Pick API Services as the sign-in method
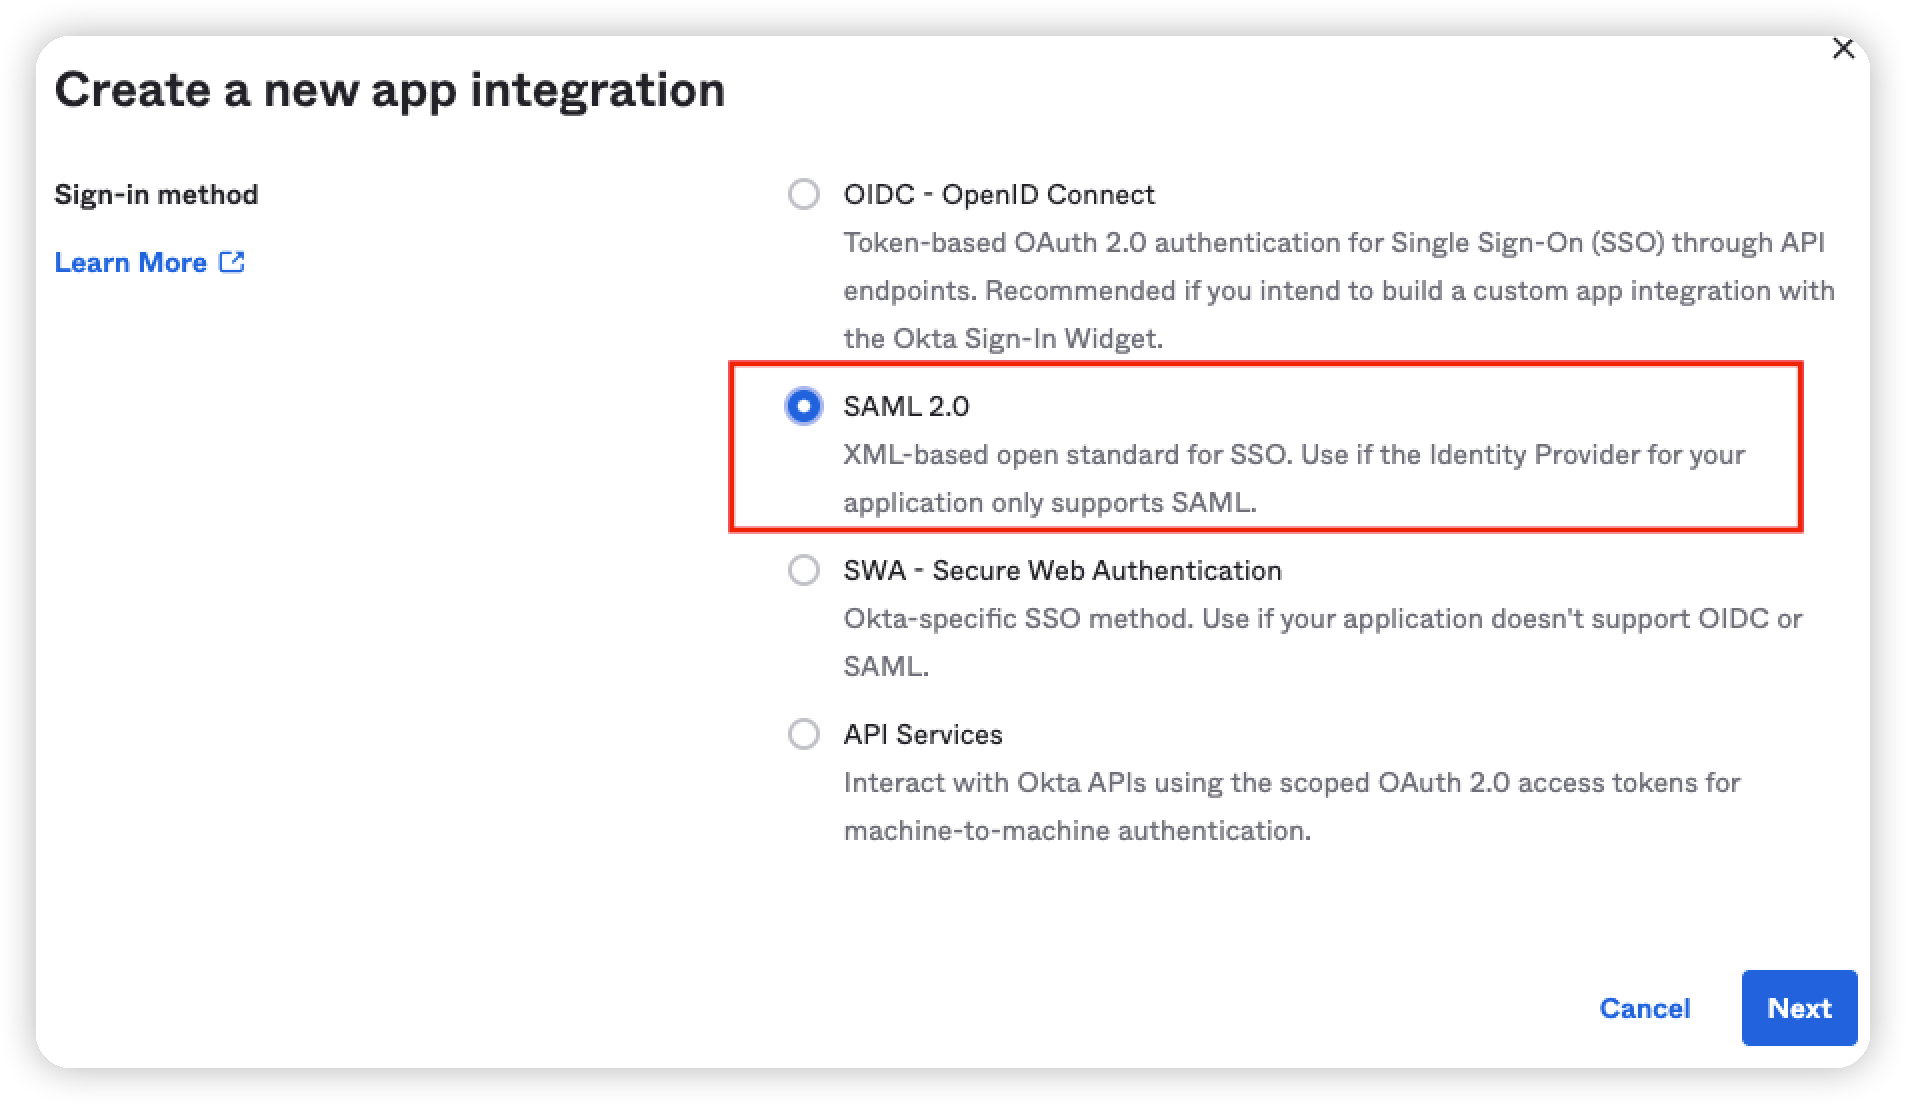 coord(803,734)
